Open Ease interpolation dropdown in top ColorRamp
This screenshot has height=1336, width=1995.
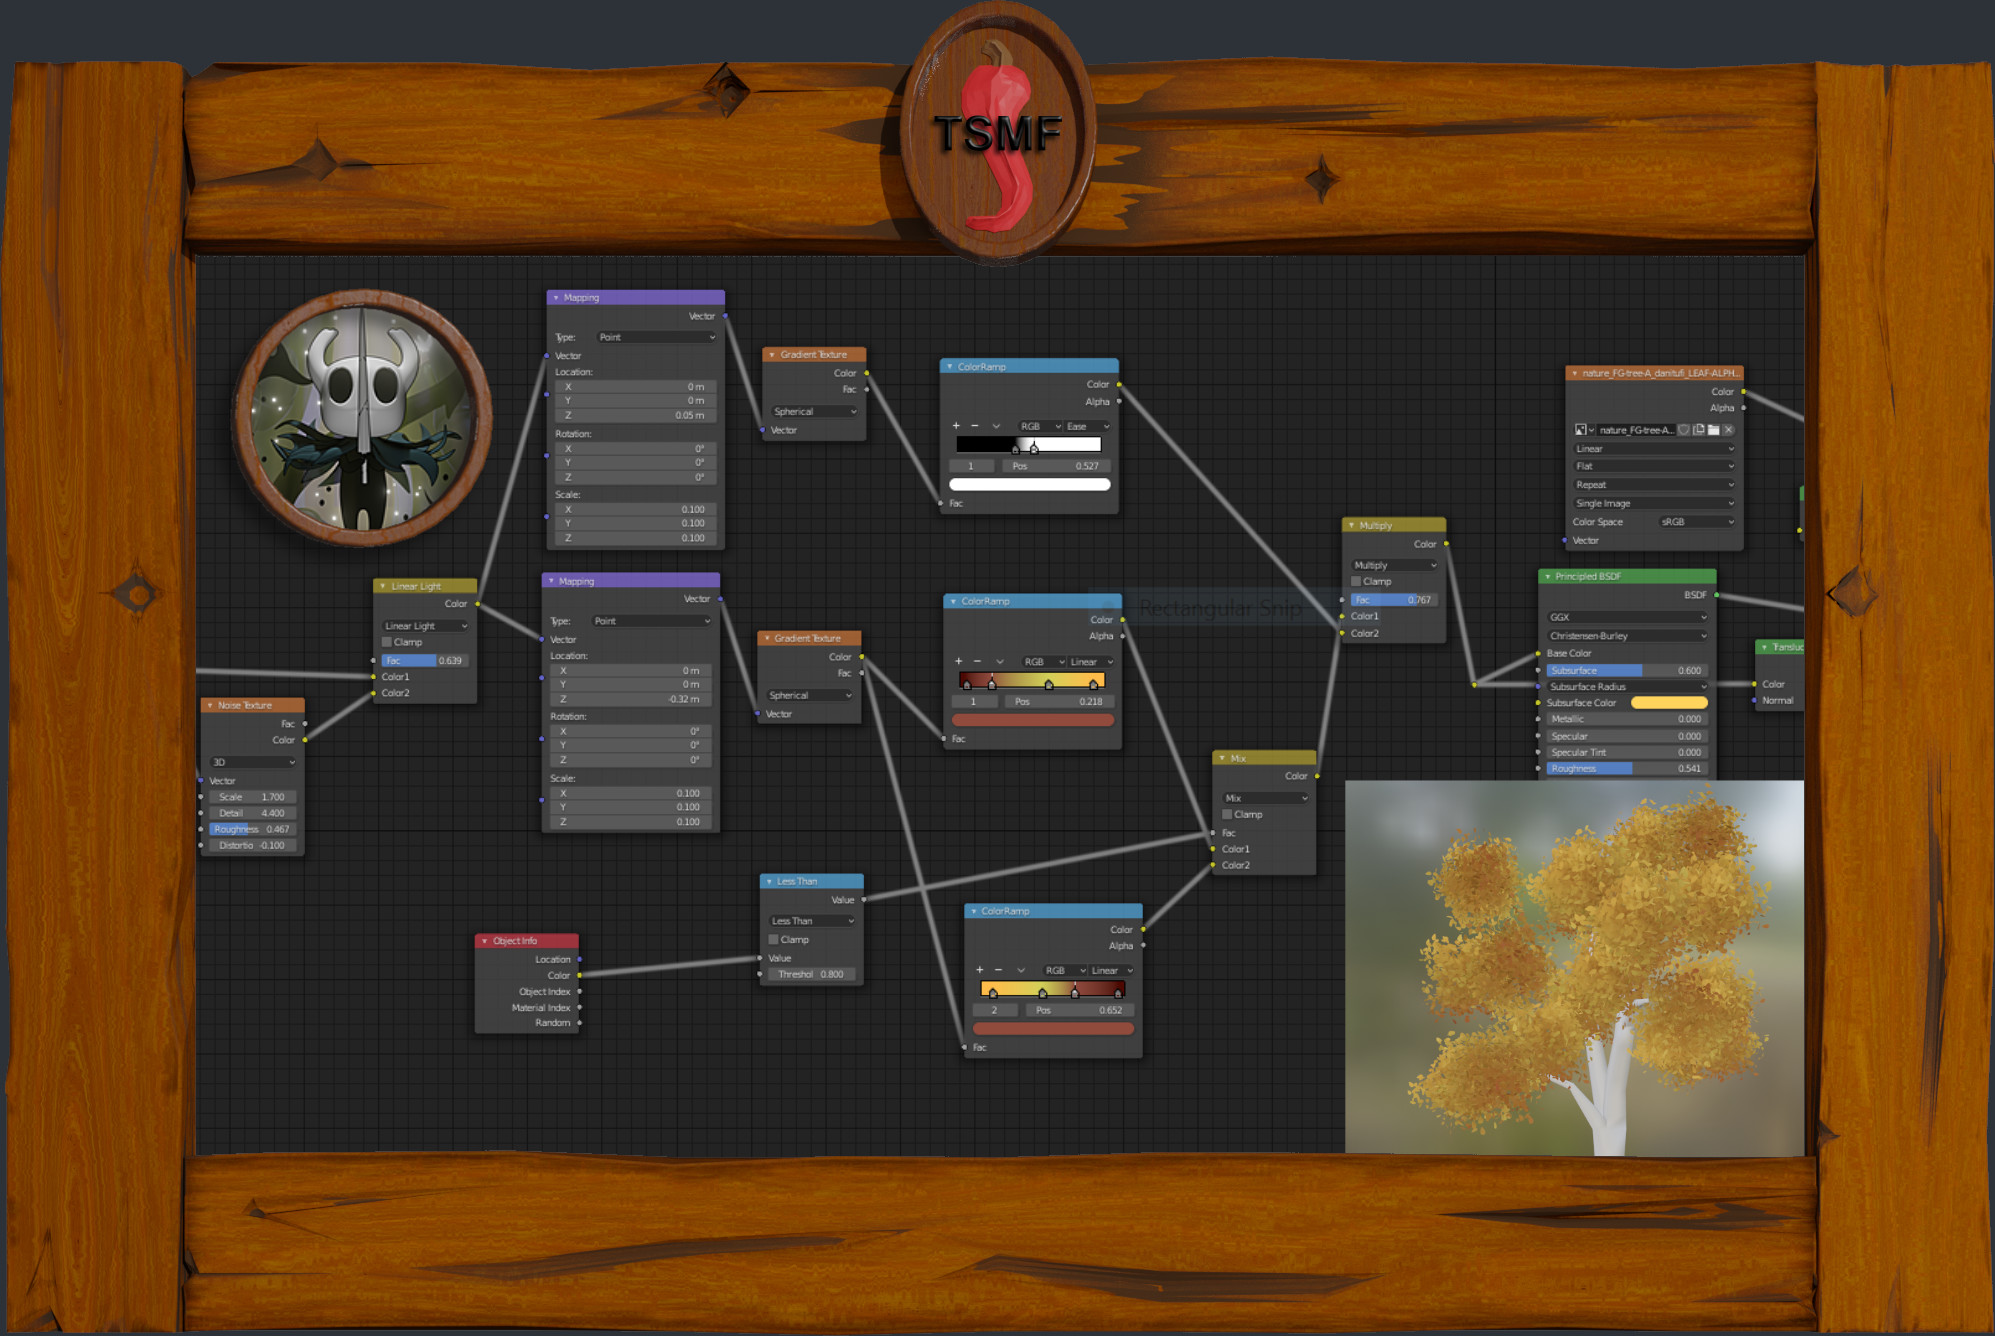[1087, 426]
